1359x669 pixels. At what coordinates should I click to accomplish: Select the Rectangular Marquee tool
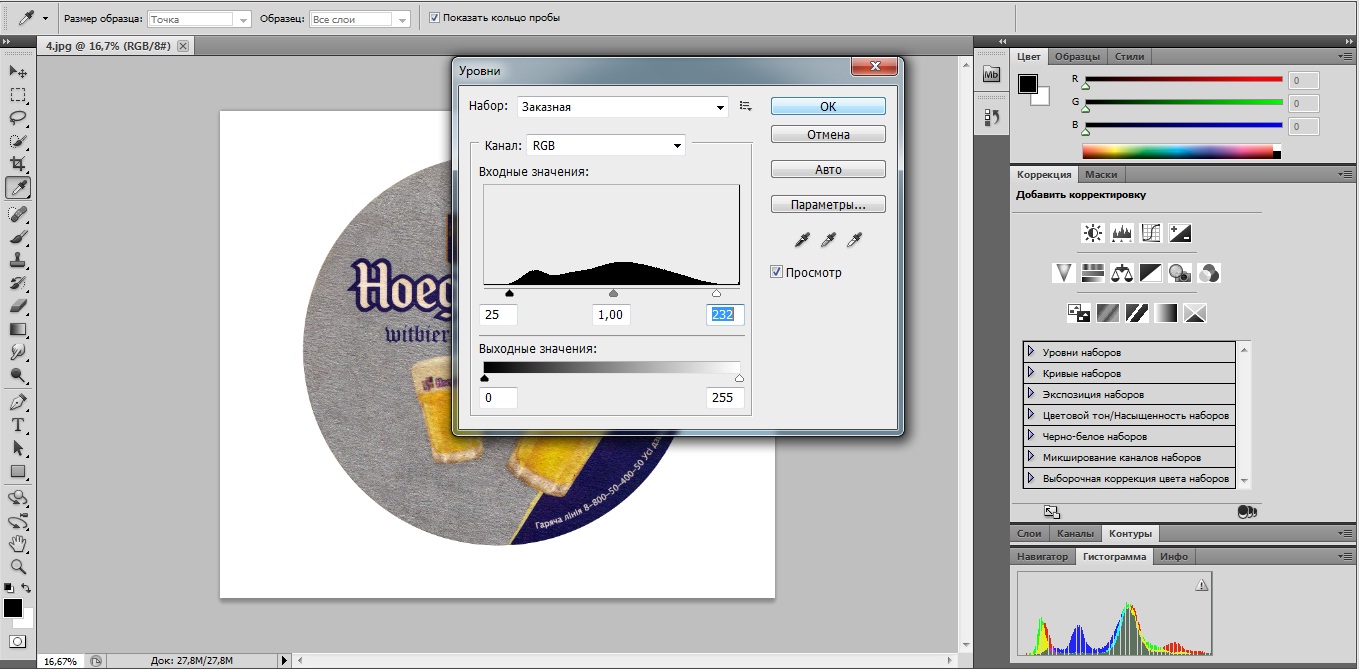18,95
